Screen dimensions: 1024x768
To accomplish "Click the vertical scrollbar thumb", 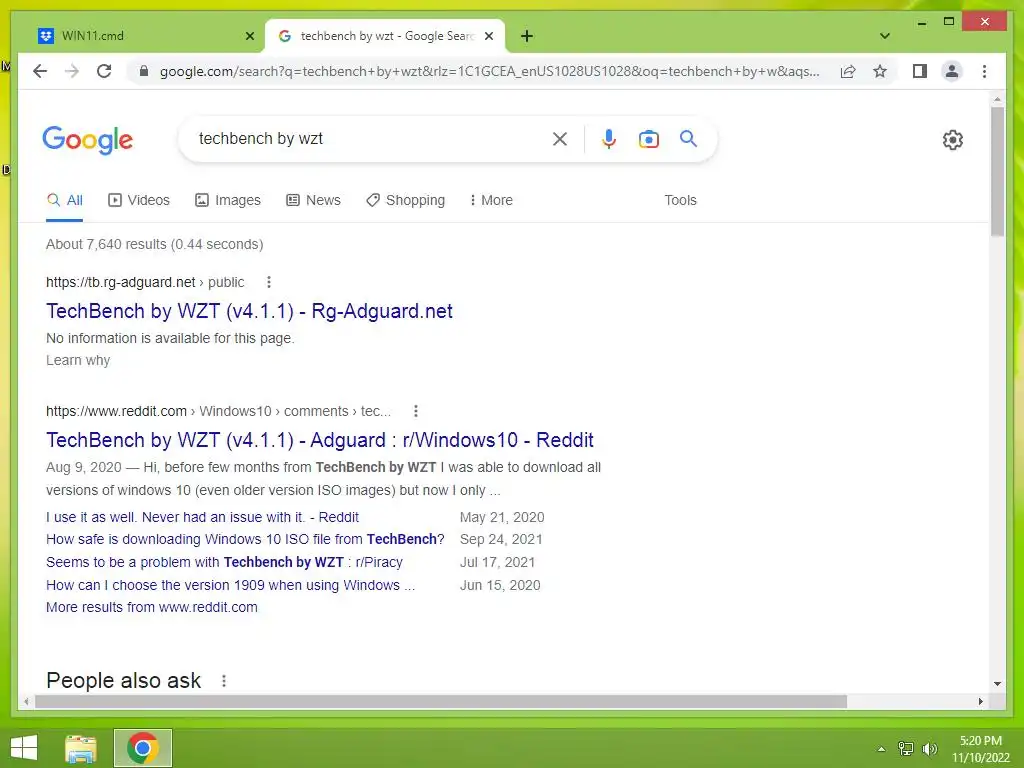I will pos(997,171).
